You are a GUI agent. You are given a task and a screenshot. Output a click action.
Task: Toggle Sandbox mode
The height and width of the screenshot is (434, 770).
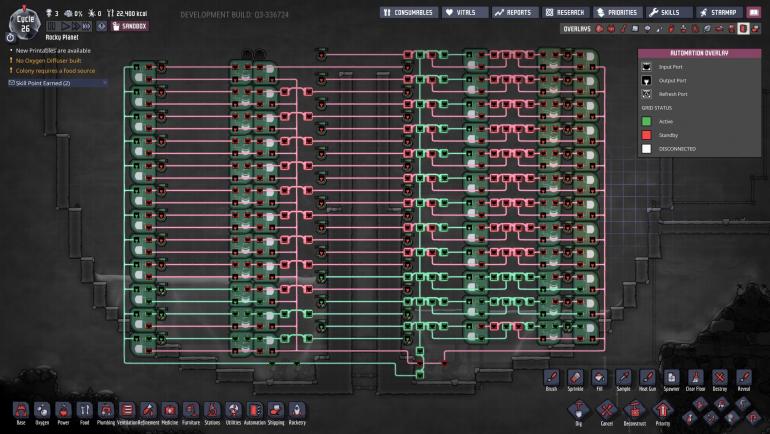point(130,26)
